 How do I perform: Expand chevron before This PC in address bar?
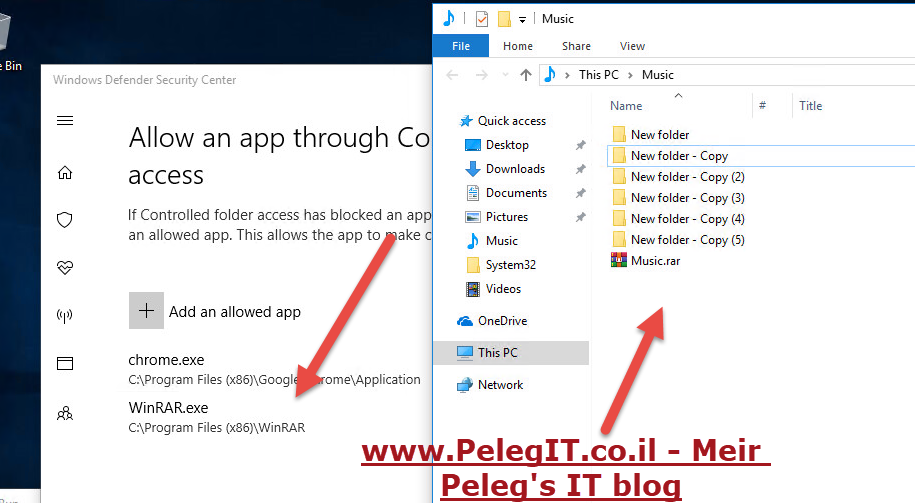(567, 75)
